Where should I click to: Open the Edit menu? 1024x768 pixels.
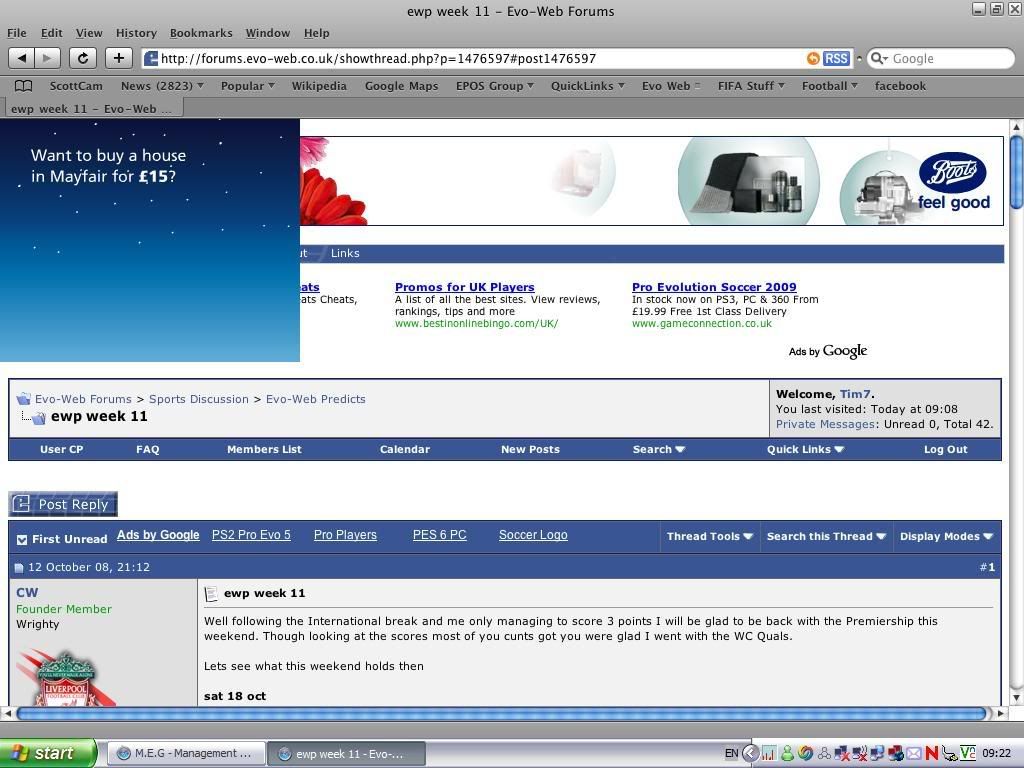click(x=52, y=33)
